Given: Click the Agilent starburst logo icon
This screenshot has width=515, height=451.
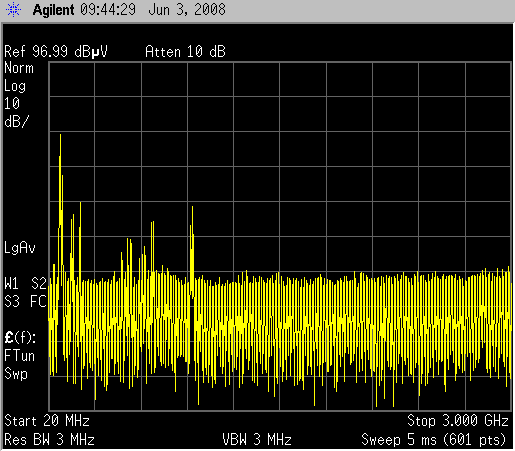Looking at the screenshot, I should pyautogui.click(x=13, y=10).
